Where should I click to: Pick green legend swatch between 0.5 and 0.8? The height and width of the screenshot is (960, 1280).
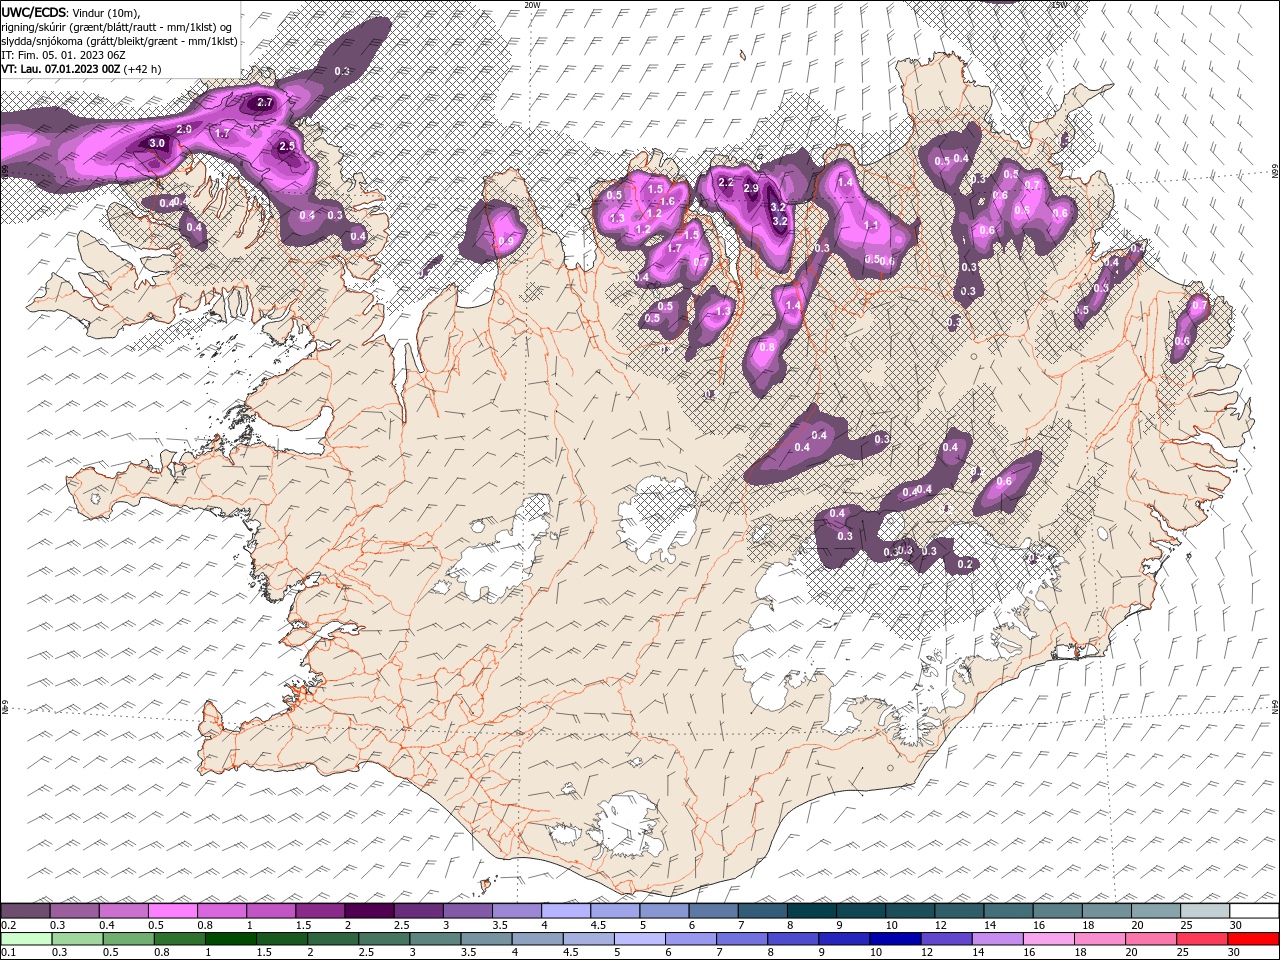(x=128, y=939)
